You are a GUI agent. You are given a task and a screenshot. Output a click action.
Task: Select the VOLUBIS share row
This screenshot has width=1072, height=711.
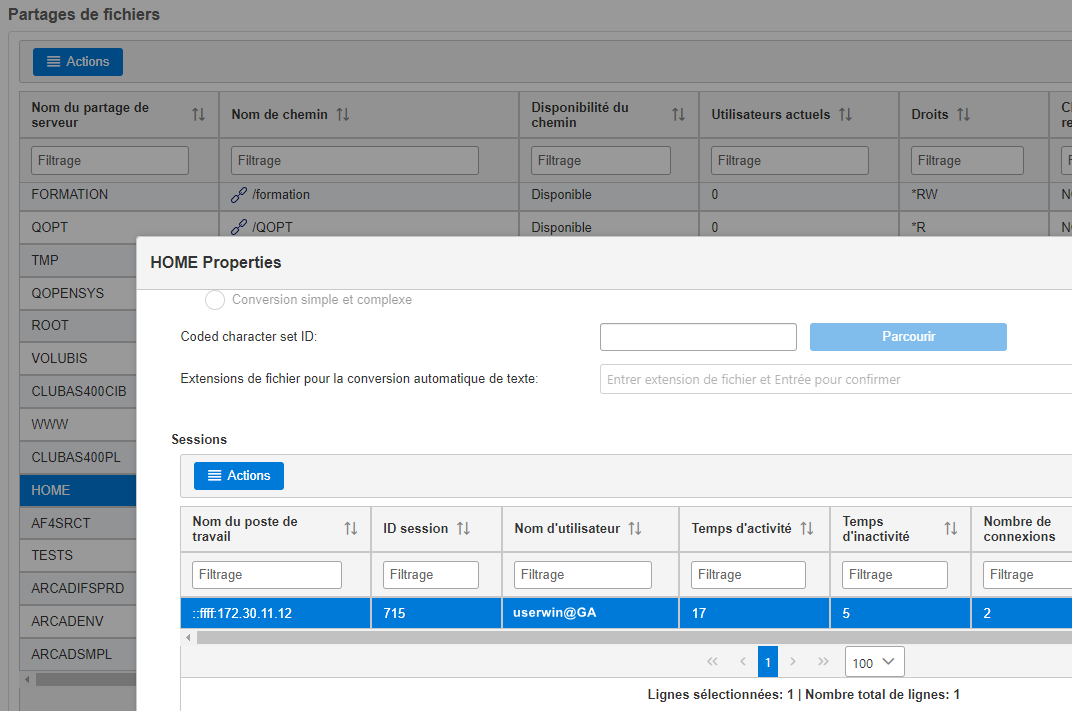[78, 358]
